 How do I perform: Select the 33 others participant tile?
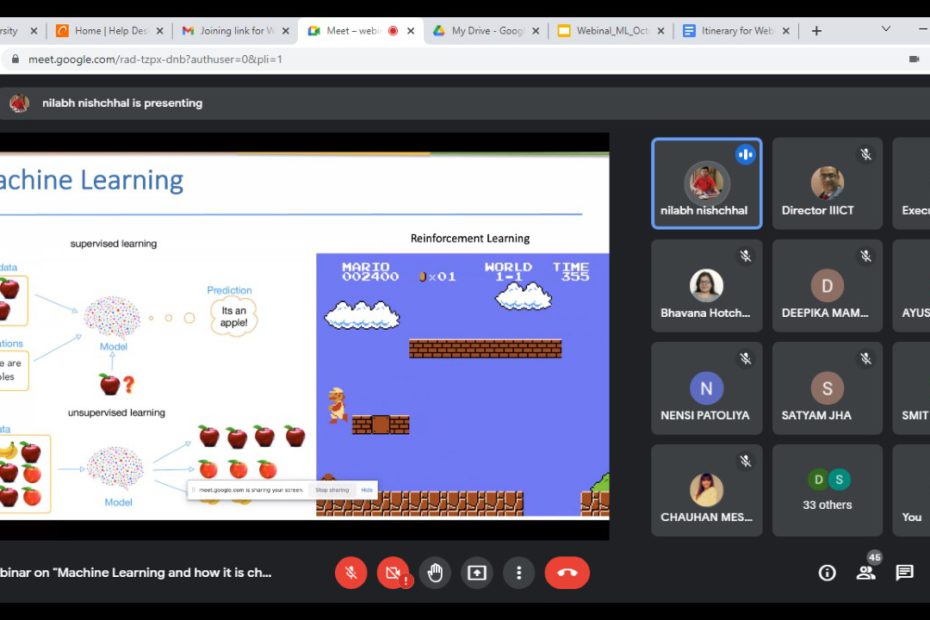pyautogui.click(x=827, y=489)
